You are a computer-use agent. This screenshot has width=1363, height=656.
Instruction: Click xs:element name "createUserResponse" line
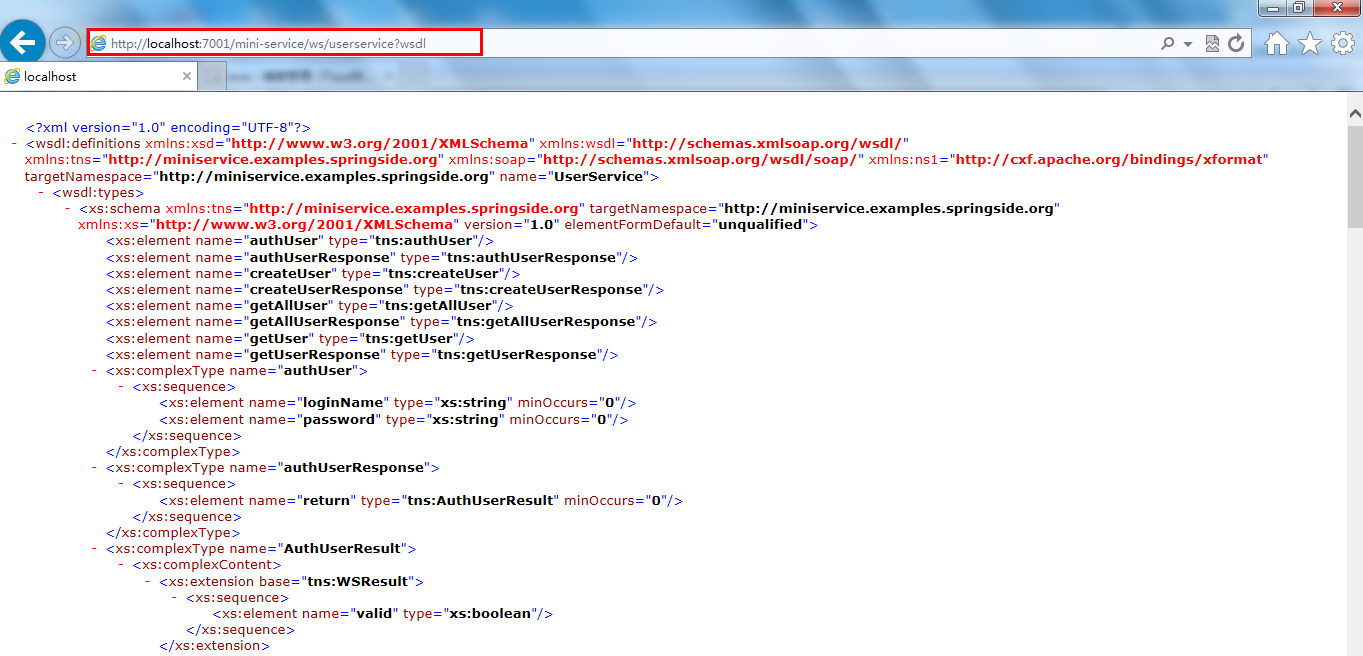pos(385,289)
